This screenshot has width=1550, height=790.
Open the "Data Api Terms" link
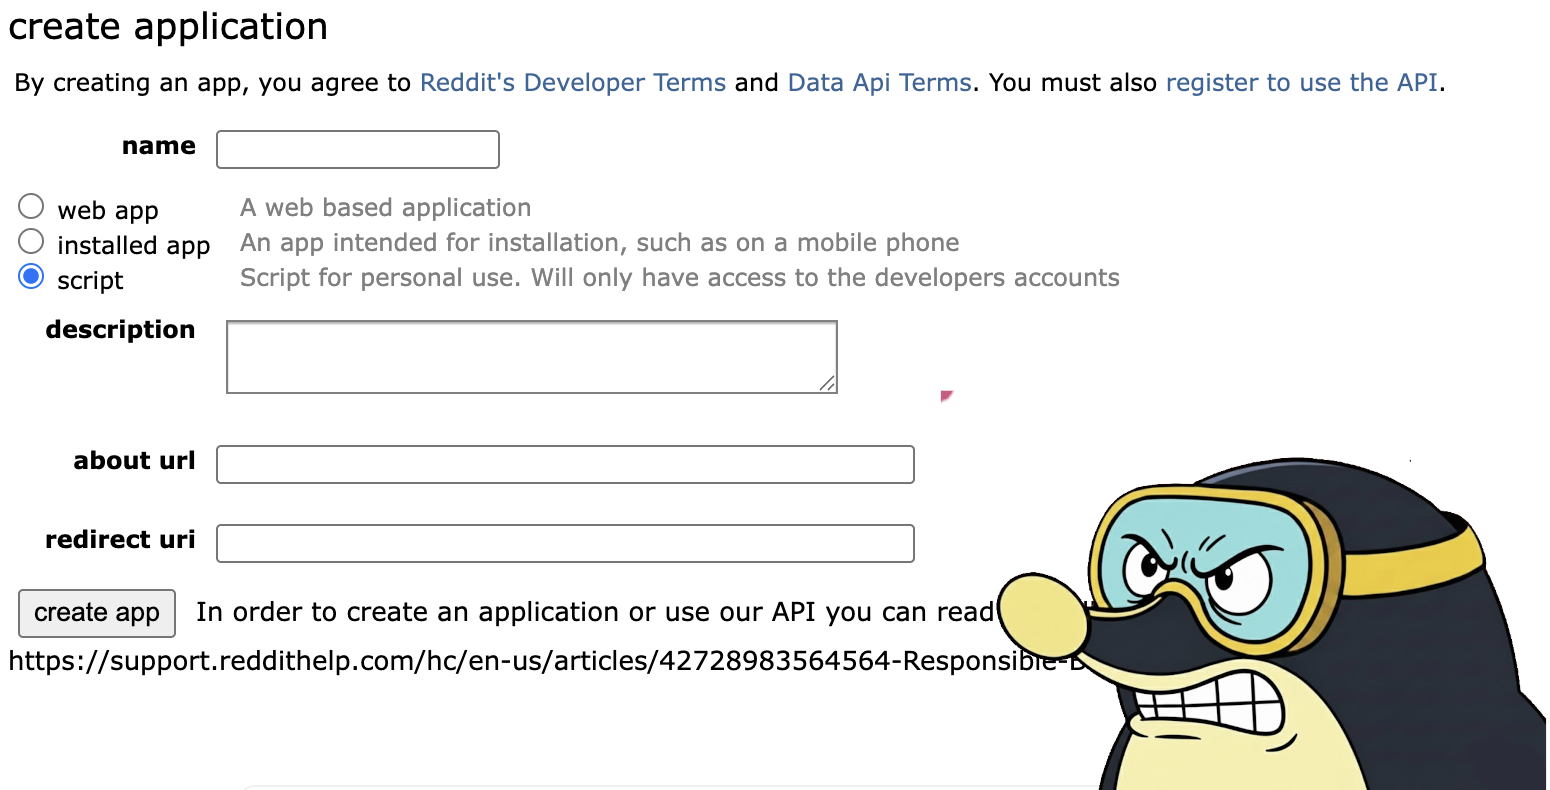tap(879, 82)
